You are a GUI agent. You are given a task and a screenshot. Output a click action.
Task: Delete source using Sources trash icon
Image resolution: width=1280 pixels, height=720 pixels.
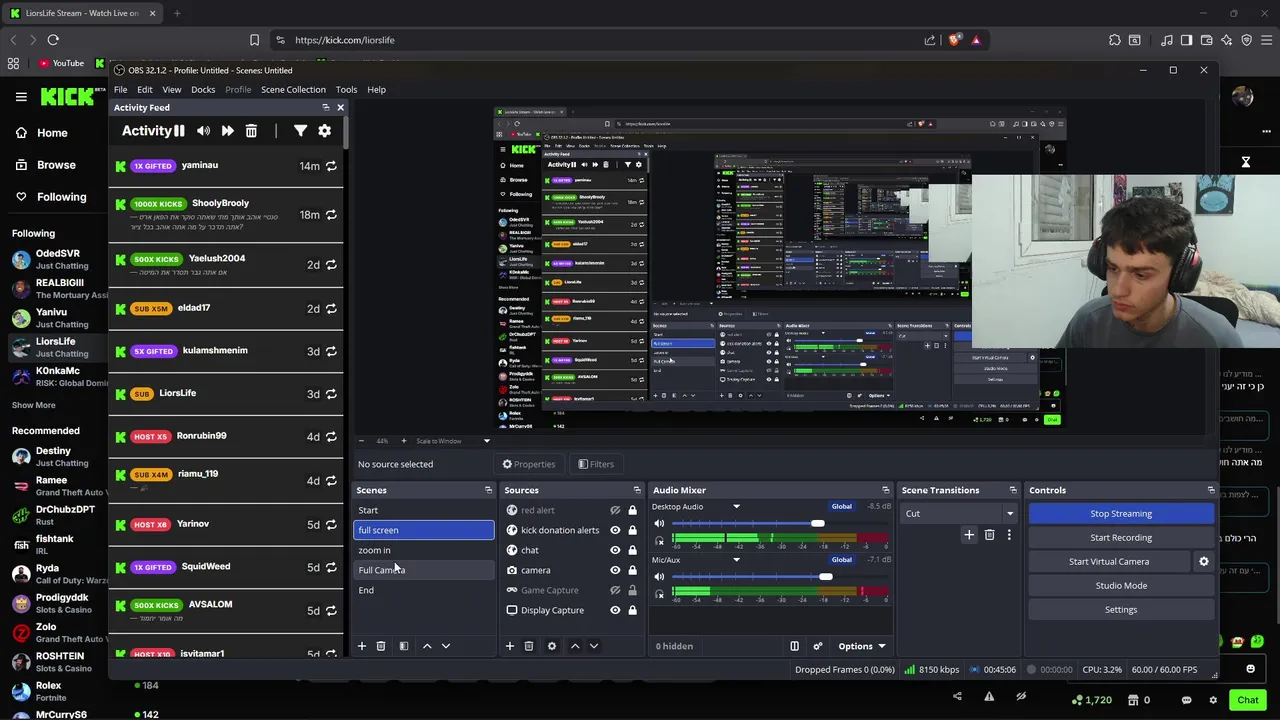[x=529, y=646]
